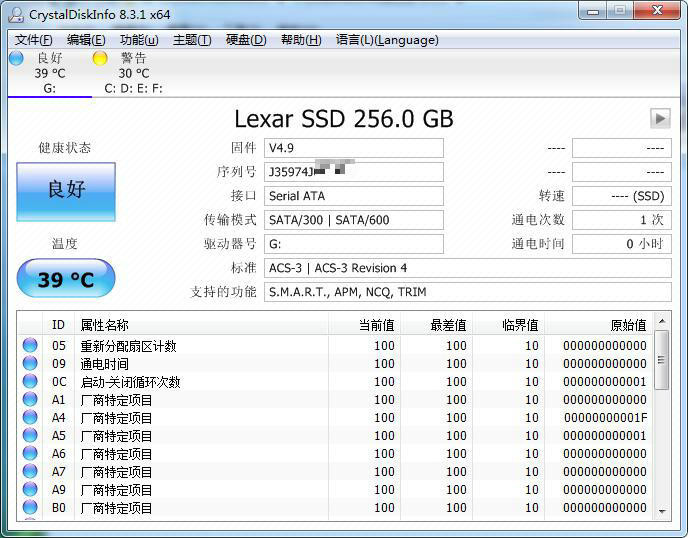
Task: Click the 原始值 column header
Action: click(628, 325)
